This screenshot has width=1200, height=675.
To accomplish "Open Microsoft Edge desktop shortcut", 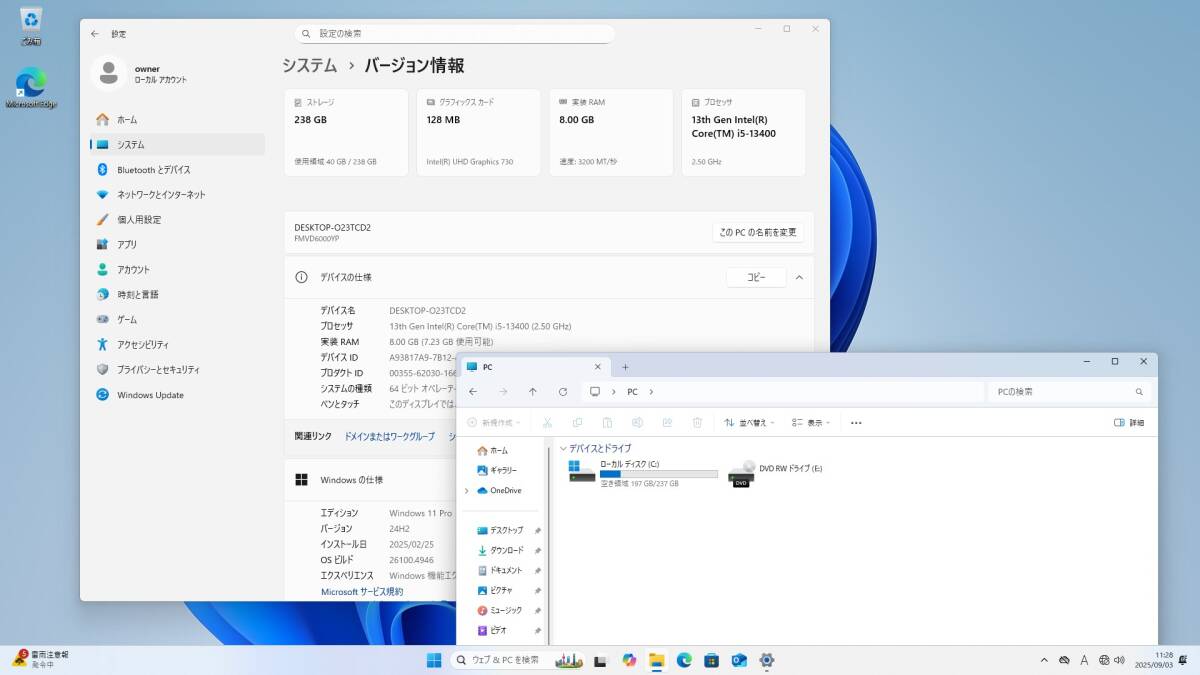I will click(x=31, y=87).
